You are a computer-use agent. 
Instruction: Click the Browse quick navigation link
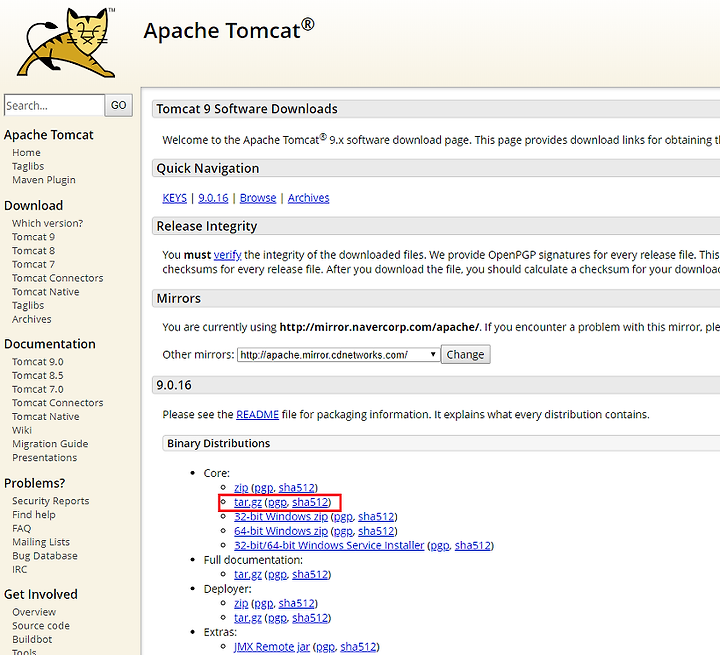pos(258,198)
